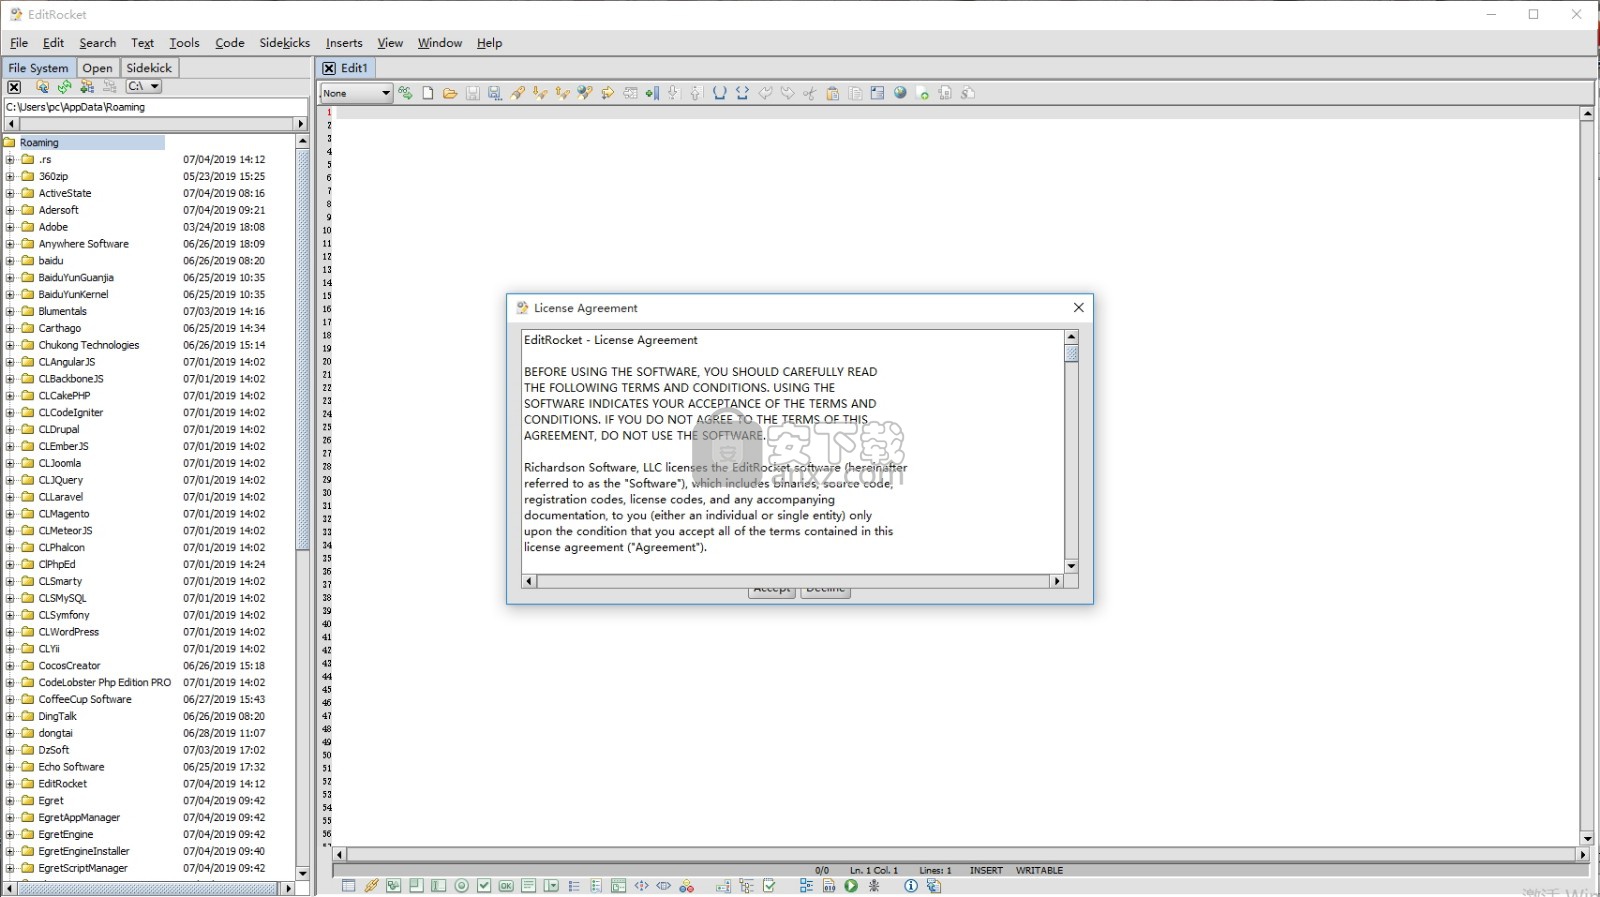The height and width of the screenshot is (897, 1600).
Task: Click the path field showing AppData\Roaming
Action: pos(155,107)
